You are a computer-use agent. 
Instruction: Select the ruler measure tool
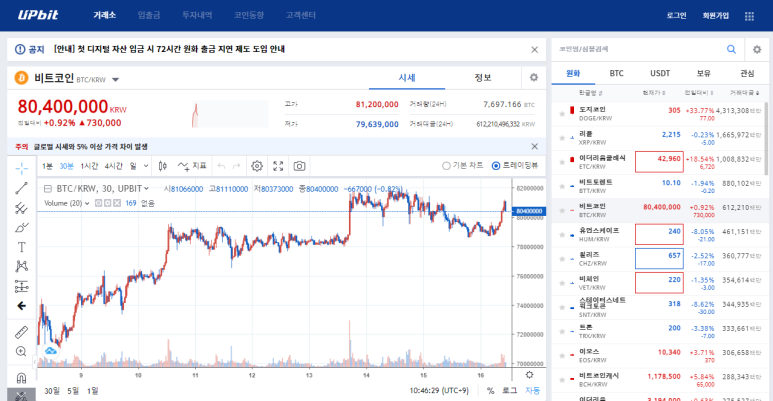click(21, 332)
